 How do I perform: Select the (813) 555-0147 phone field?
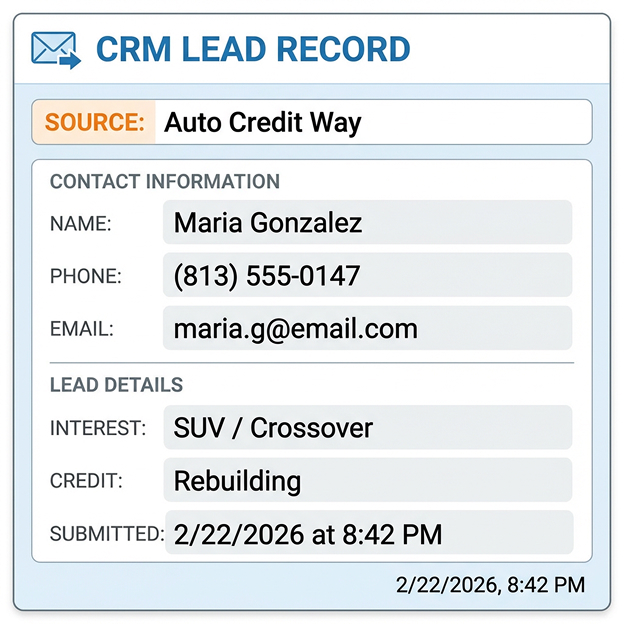coord(367,275)
